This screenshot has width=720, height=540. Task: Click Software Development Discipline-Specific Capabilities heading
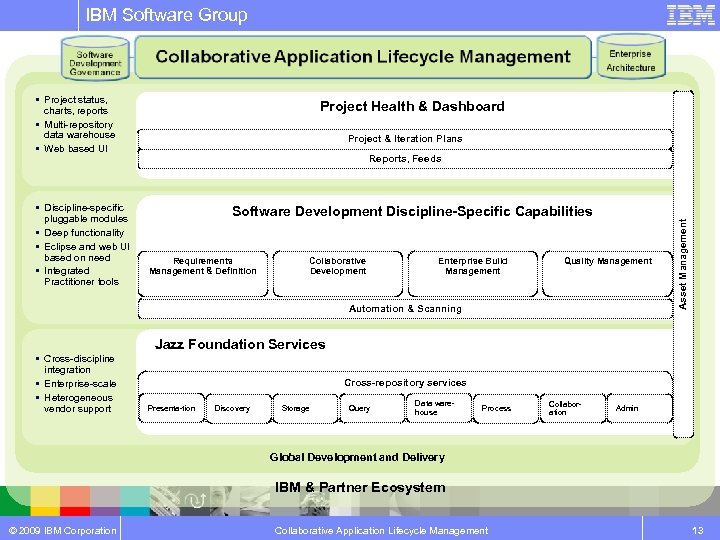pos(412,211)
